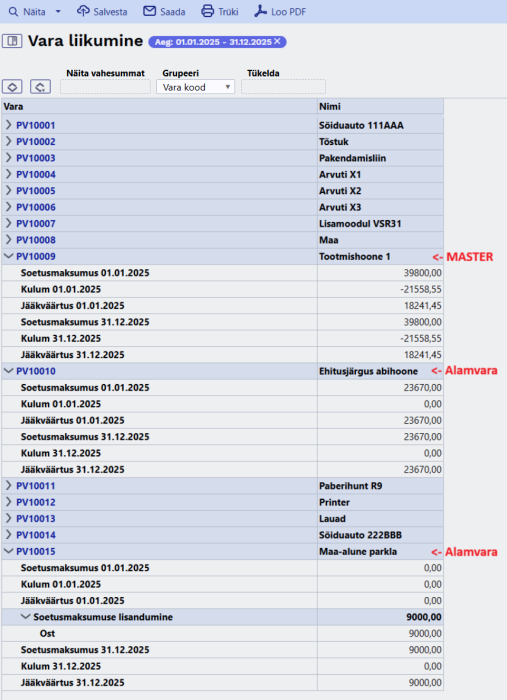Click the -21558,55 value for Kulum 01.01.2025

(421, 289)
